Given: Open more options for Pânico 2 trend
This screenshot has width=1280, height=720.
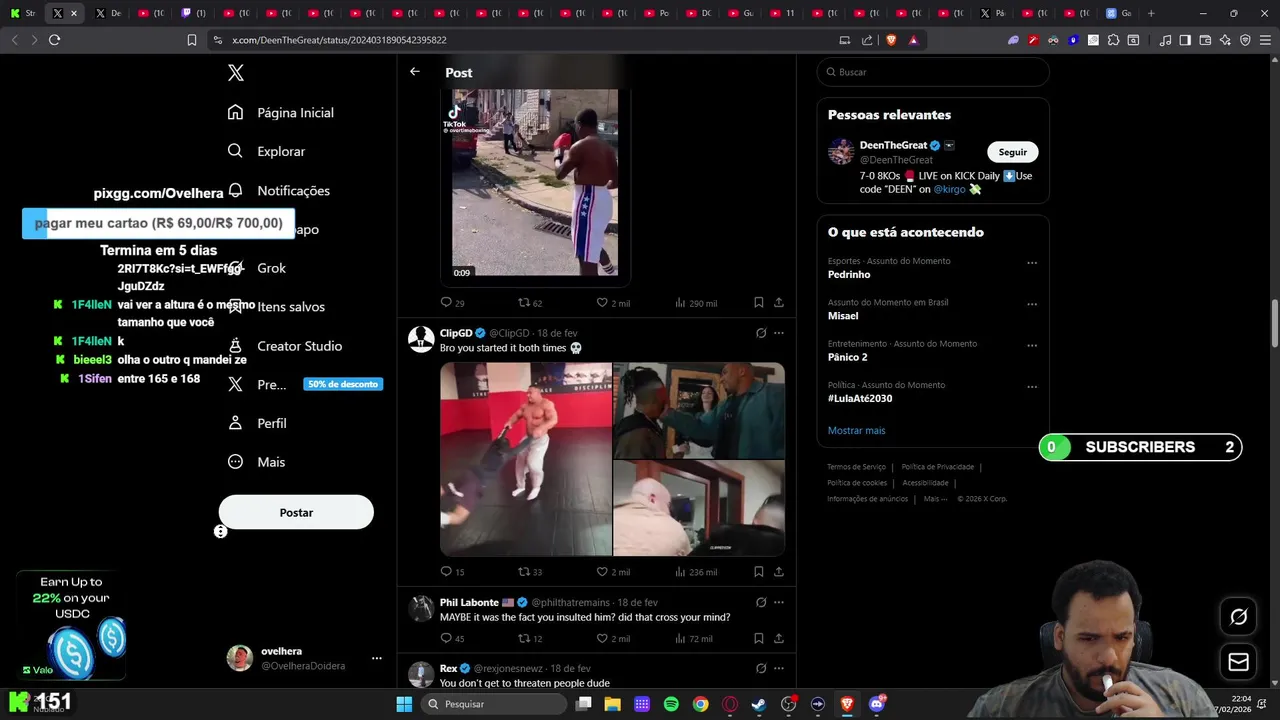Looking at the screenshot, I should (1032, 346).
